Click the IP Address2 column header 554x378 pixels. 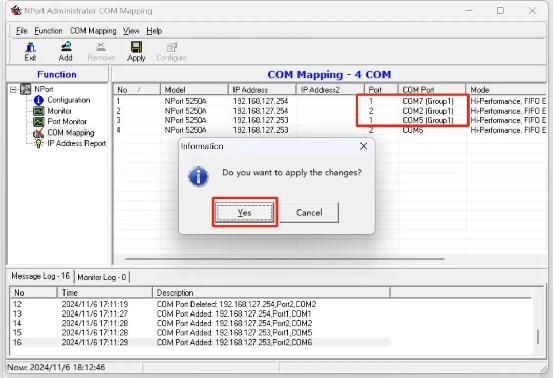point(330,90)
